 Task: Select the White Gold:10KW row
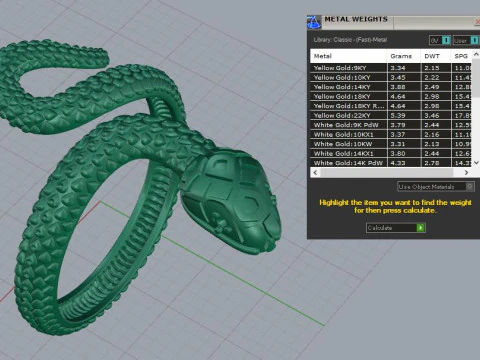point(391,144)
